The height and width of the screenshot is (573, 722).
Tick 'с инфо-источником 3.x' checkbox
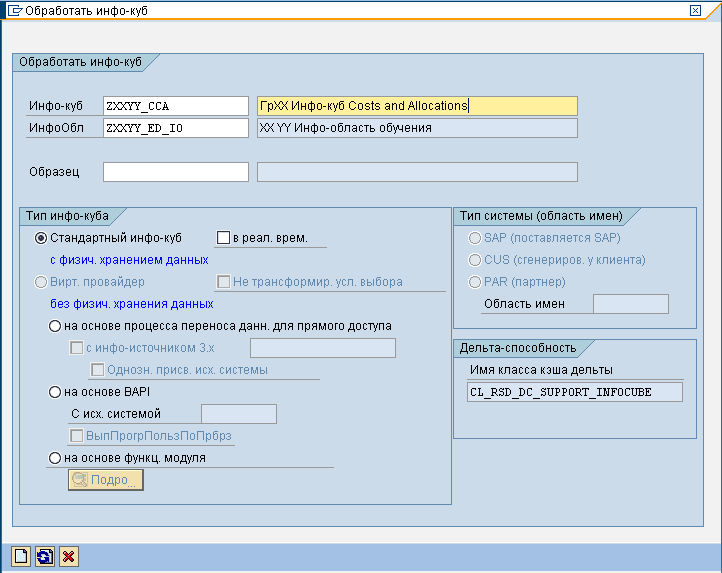pos(76,347)
